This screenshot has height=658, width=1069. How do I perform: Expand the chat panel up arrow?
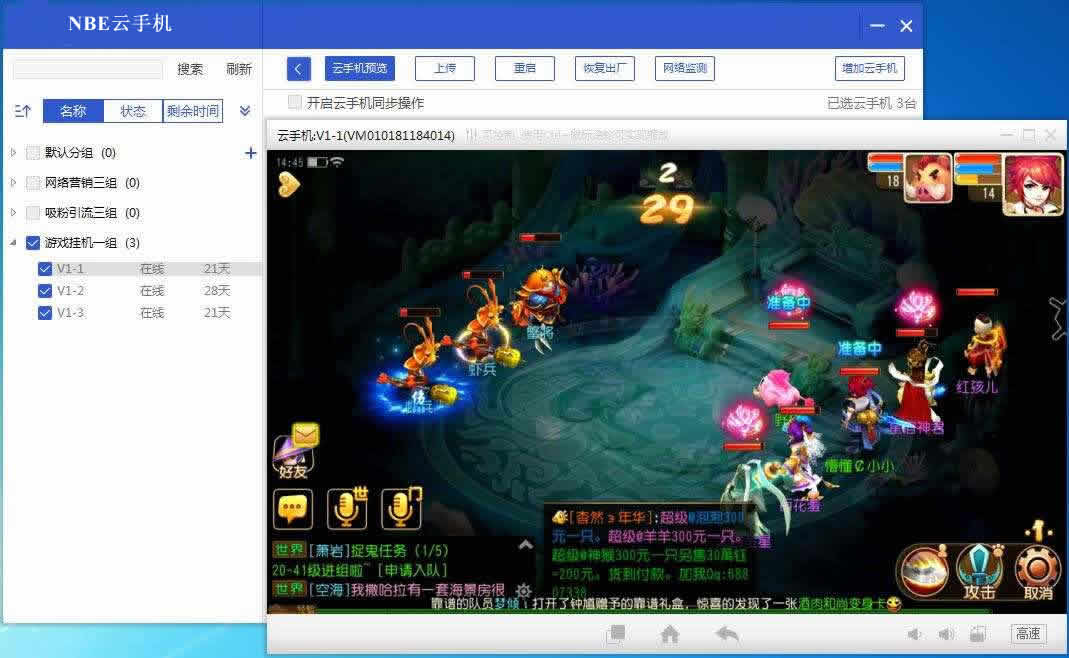pyautogui.click(x=526, y=544)
